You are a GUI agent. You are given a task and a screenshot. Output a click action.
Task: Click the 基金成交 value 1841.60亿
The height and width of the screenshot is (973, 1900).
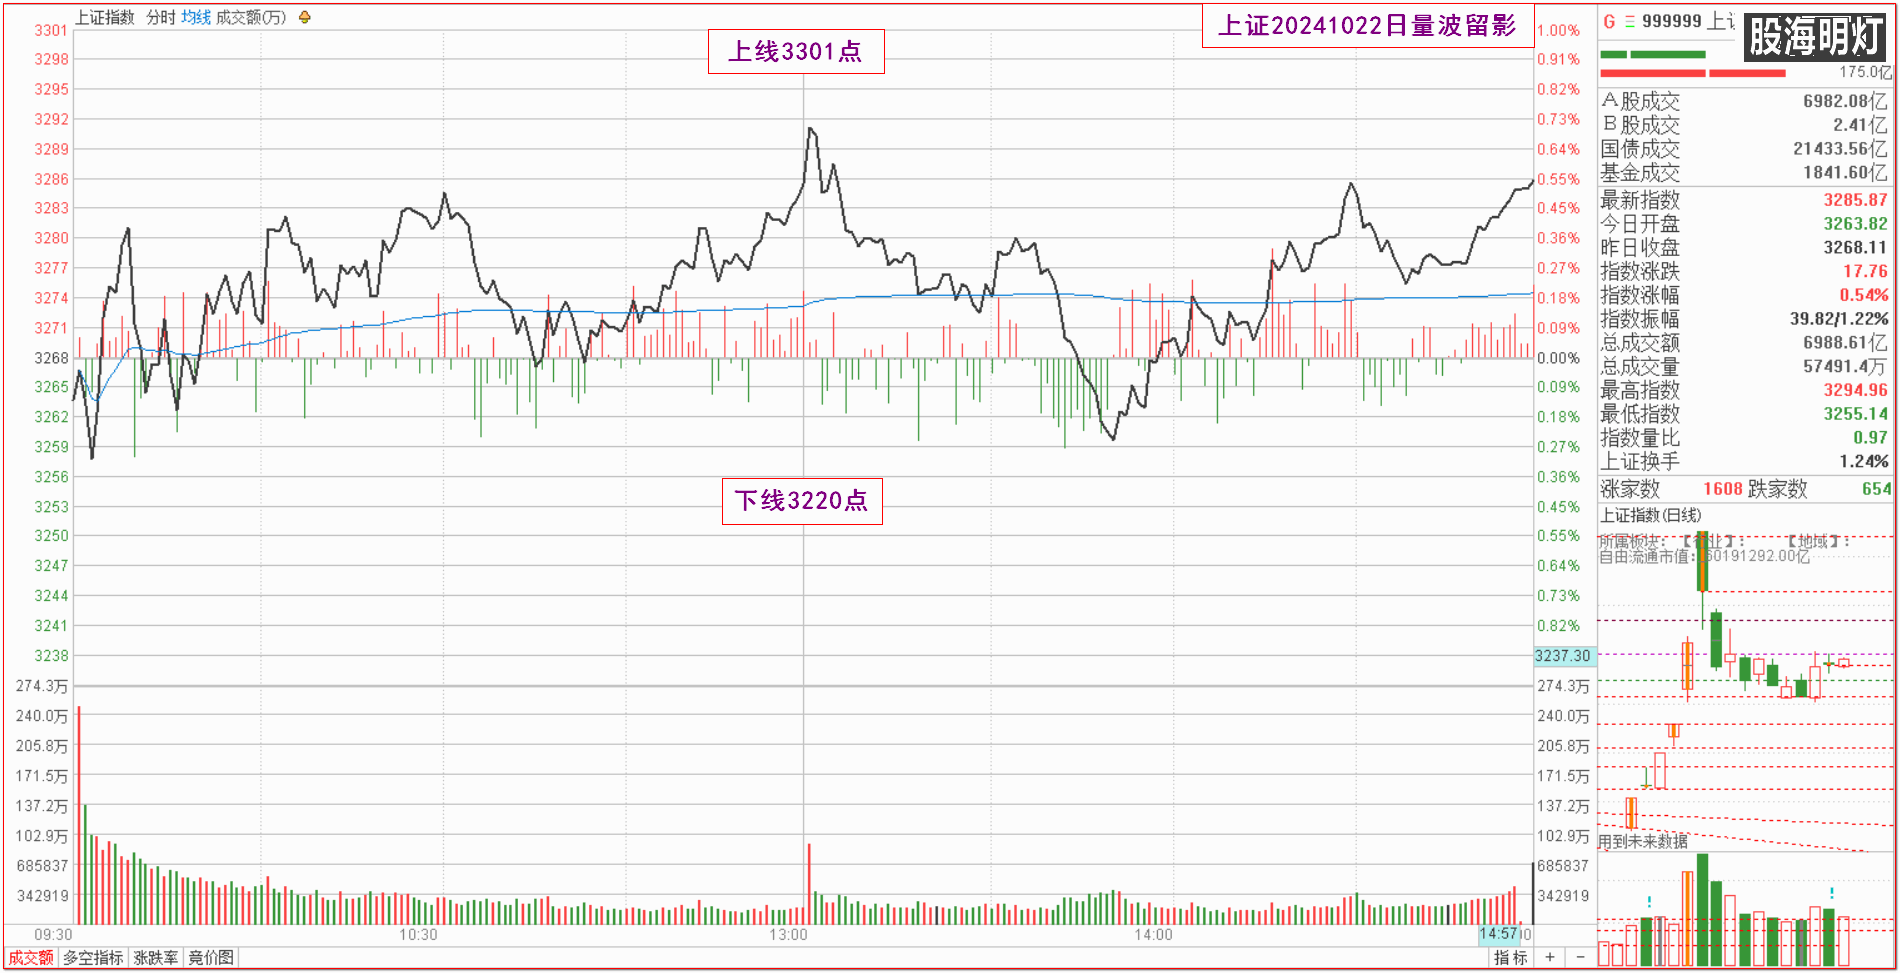[1846, 172]
